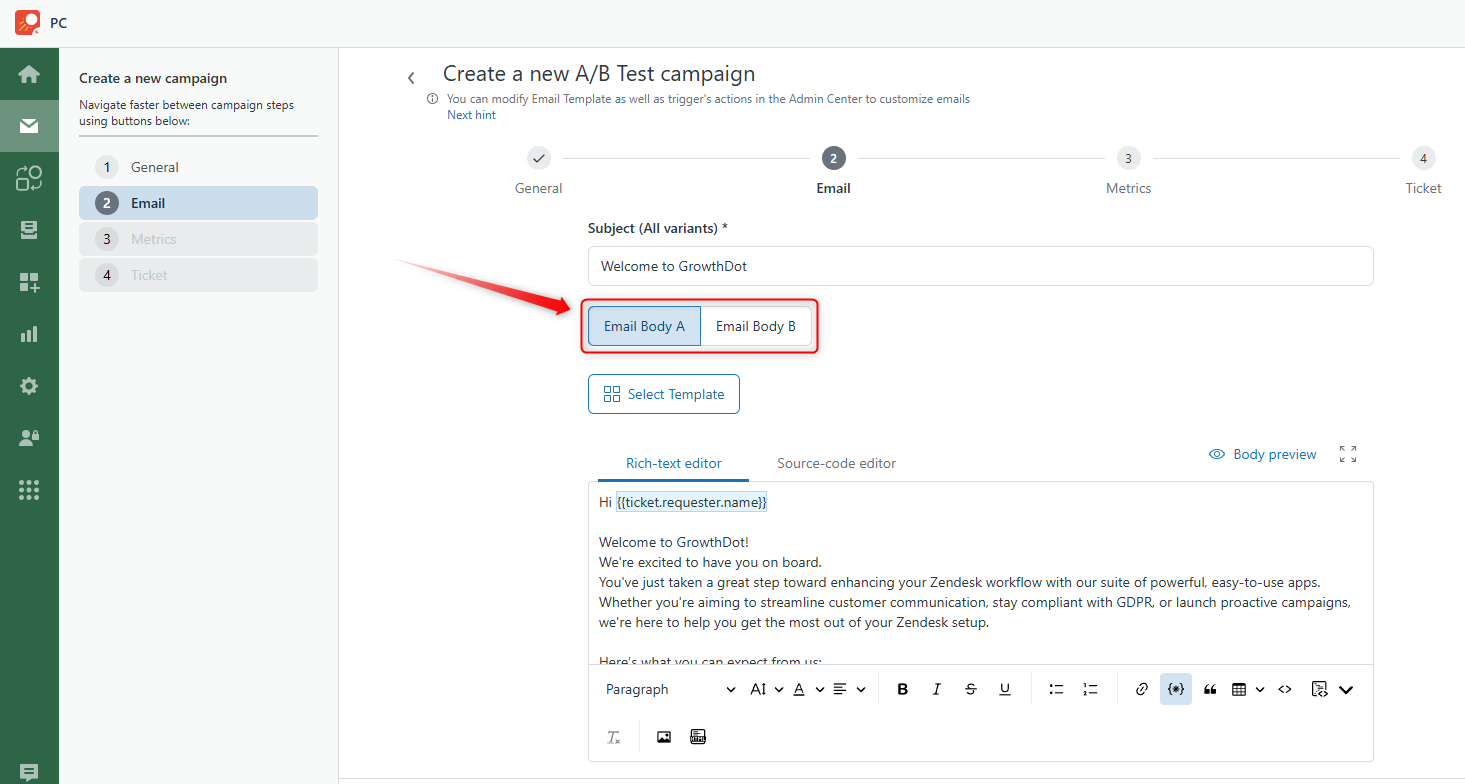Image resolution: width=1465 pixels, height=784 pixels.
Task: Open the bar chart statistics sidebar icon
Action: pyautogui.click(x=29, y=334)
